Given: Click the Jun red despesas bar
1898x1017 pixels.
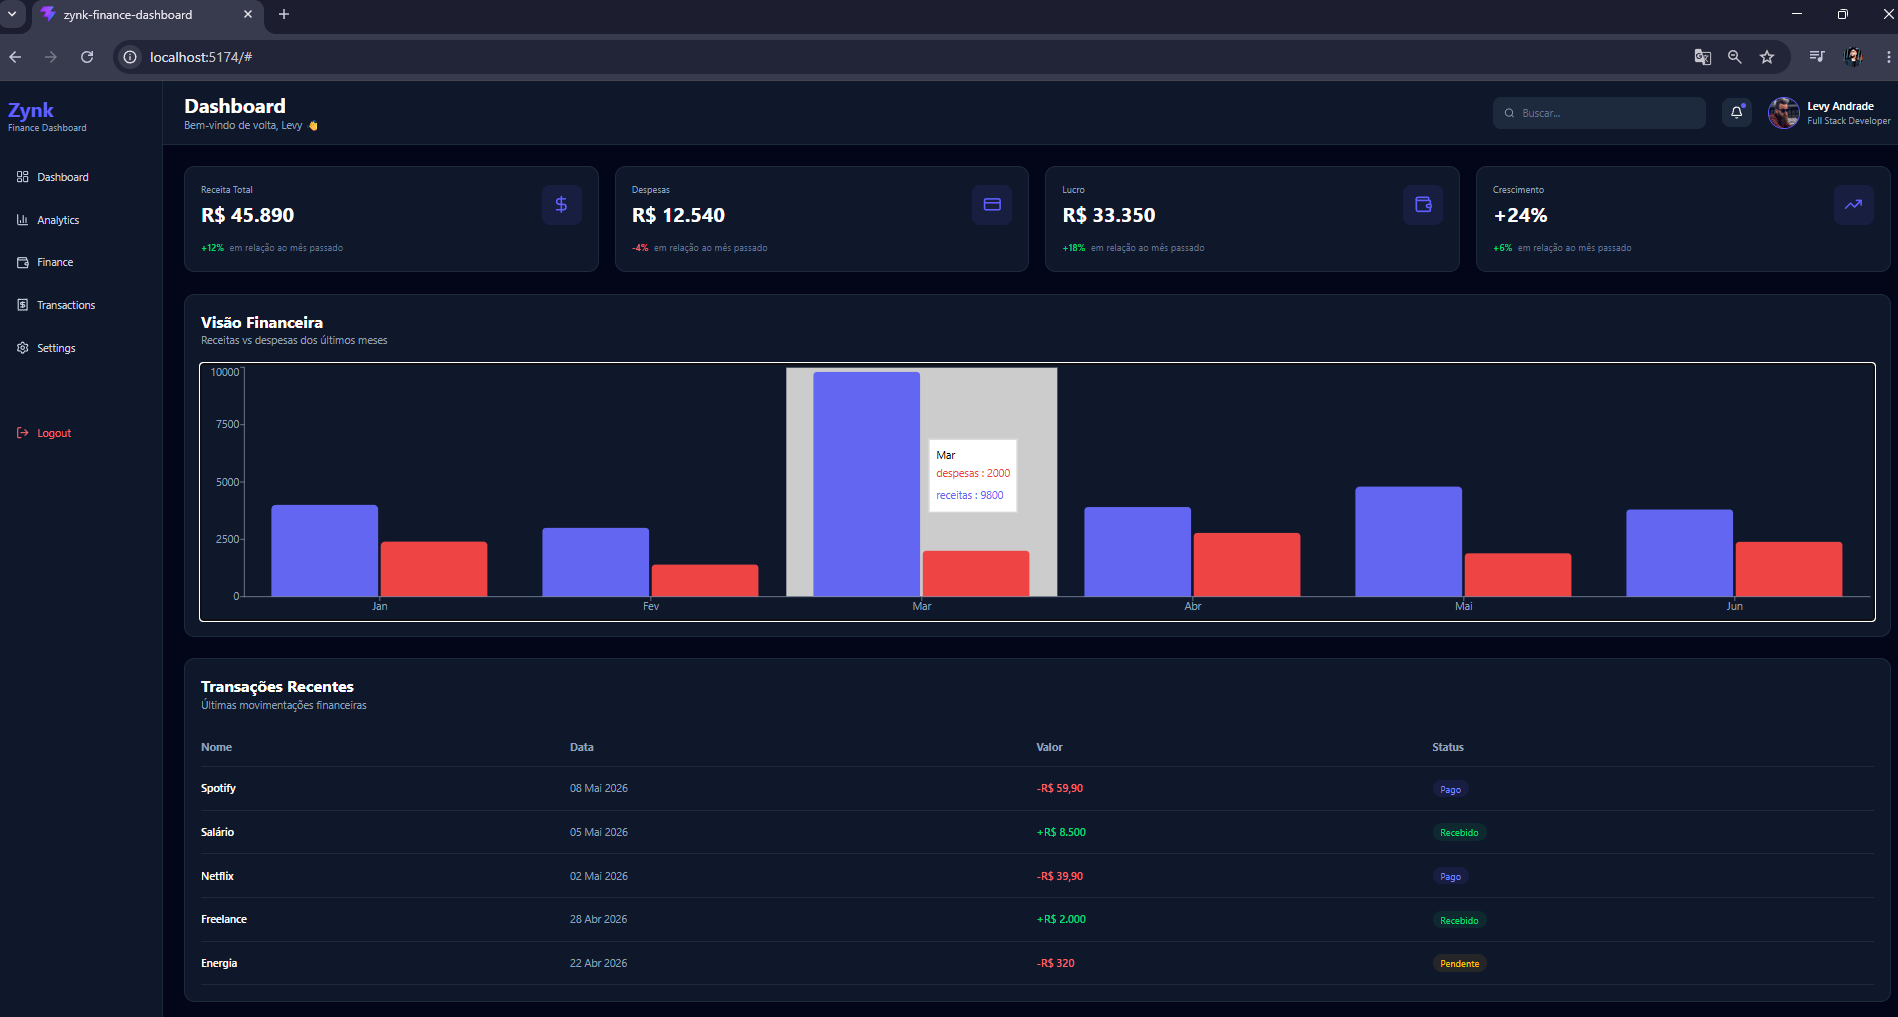Looking at the screenshot, I should 1789,569.
